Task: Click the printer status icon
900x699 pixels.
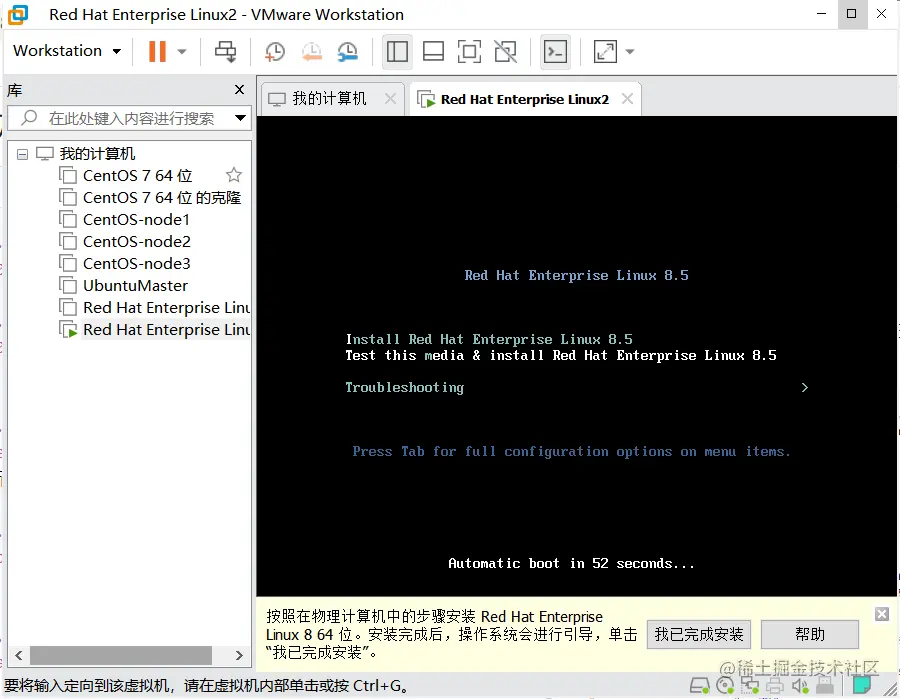Action: [775, 685]
